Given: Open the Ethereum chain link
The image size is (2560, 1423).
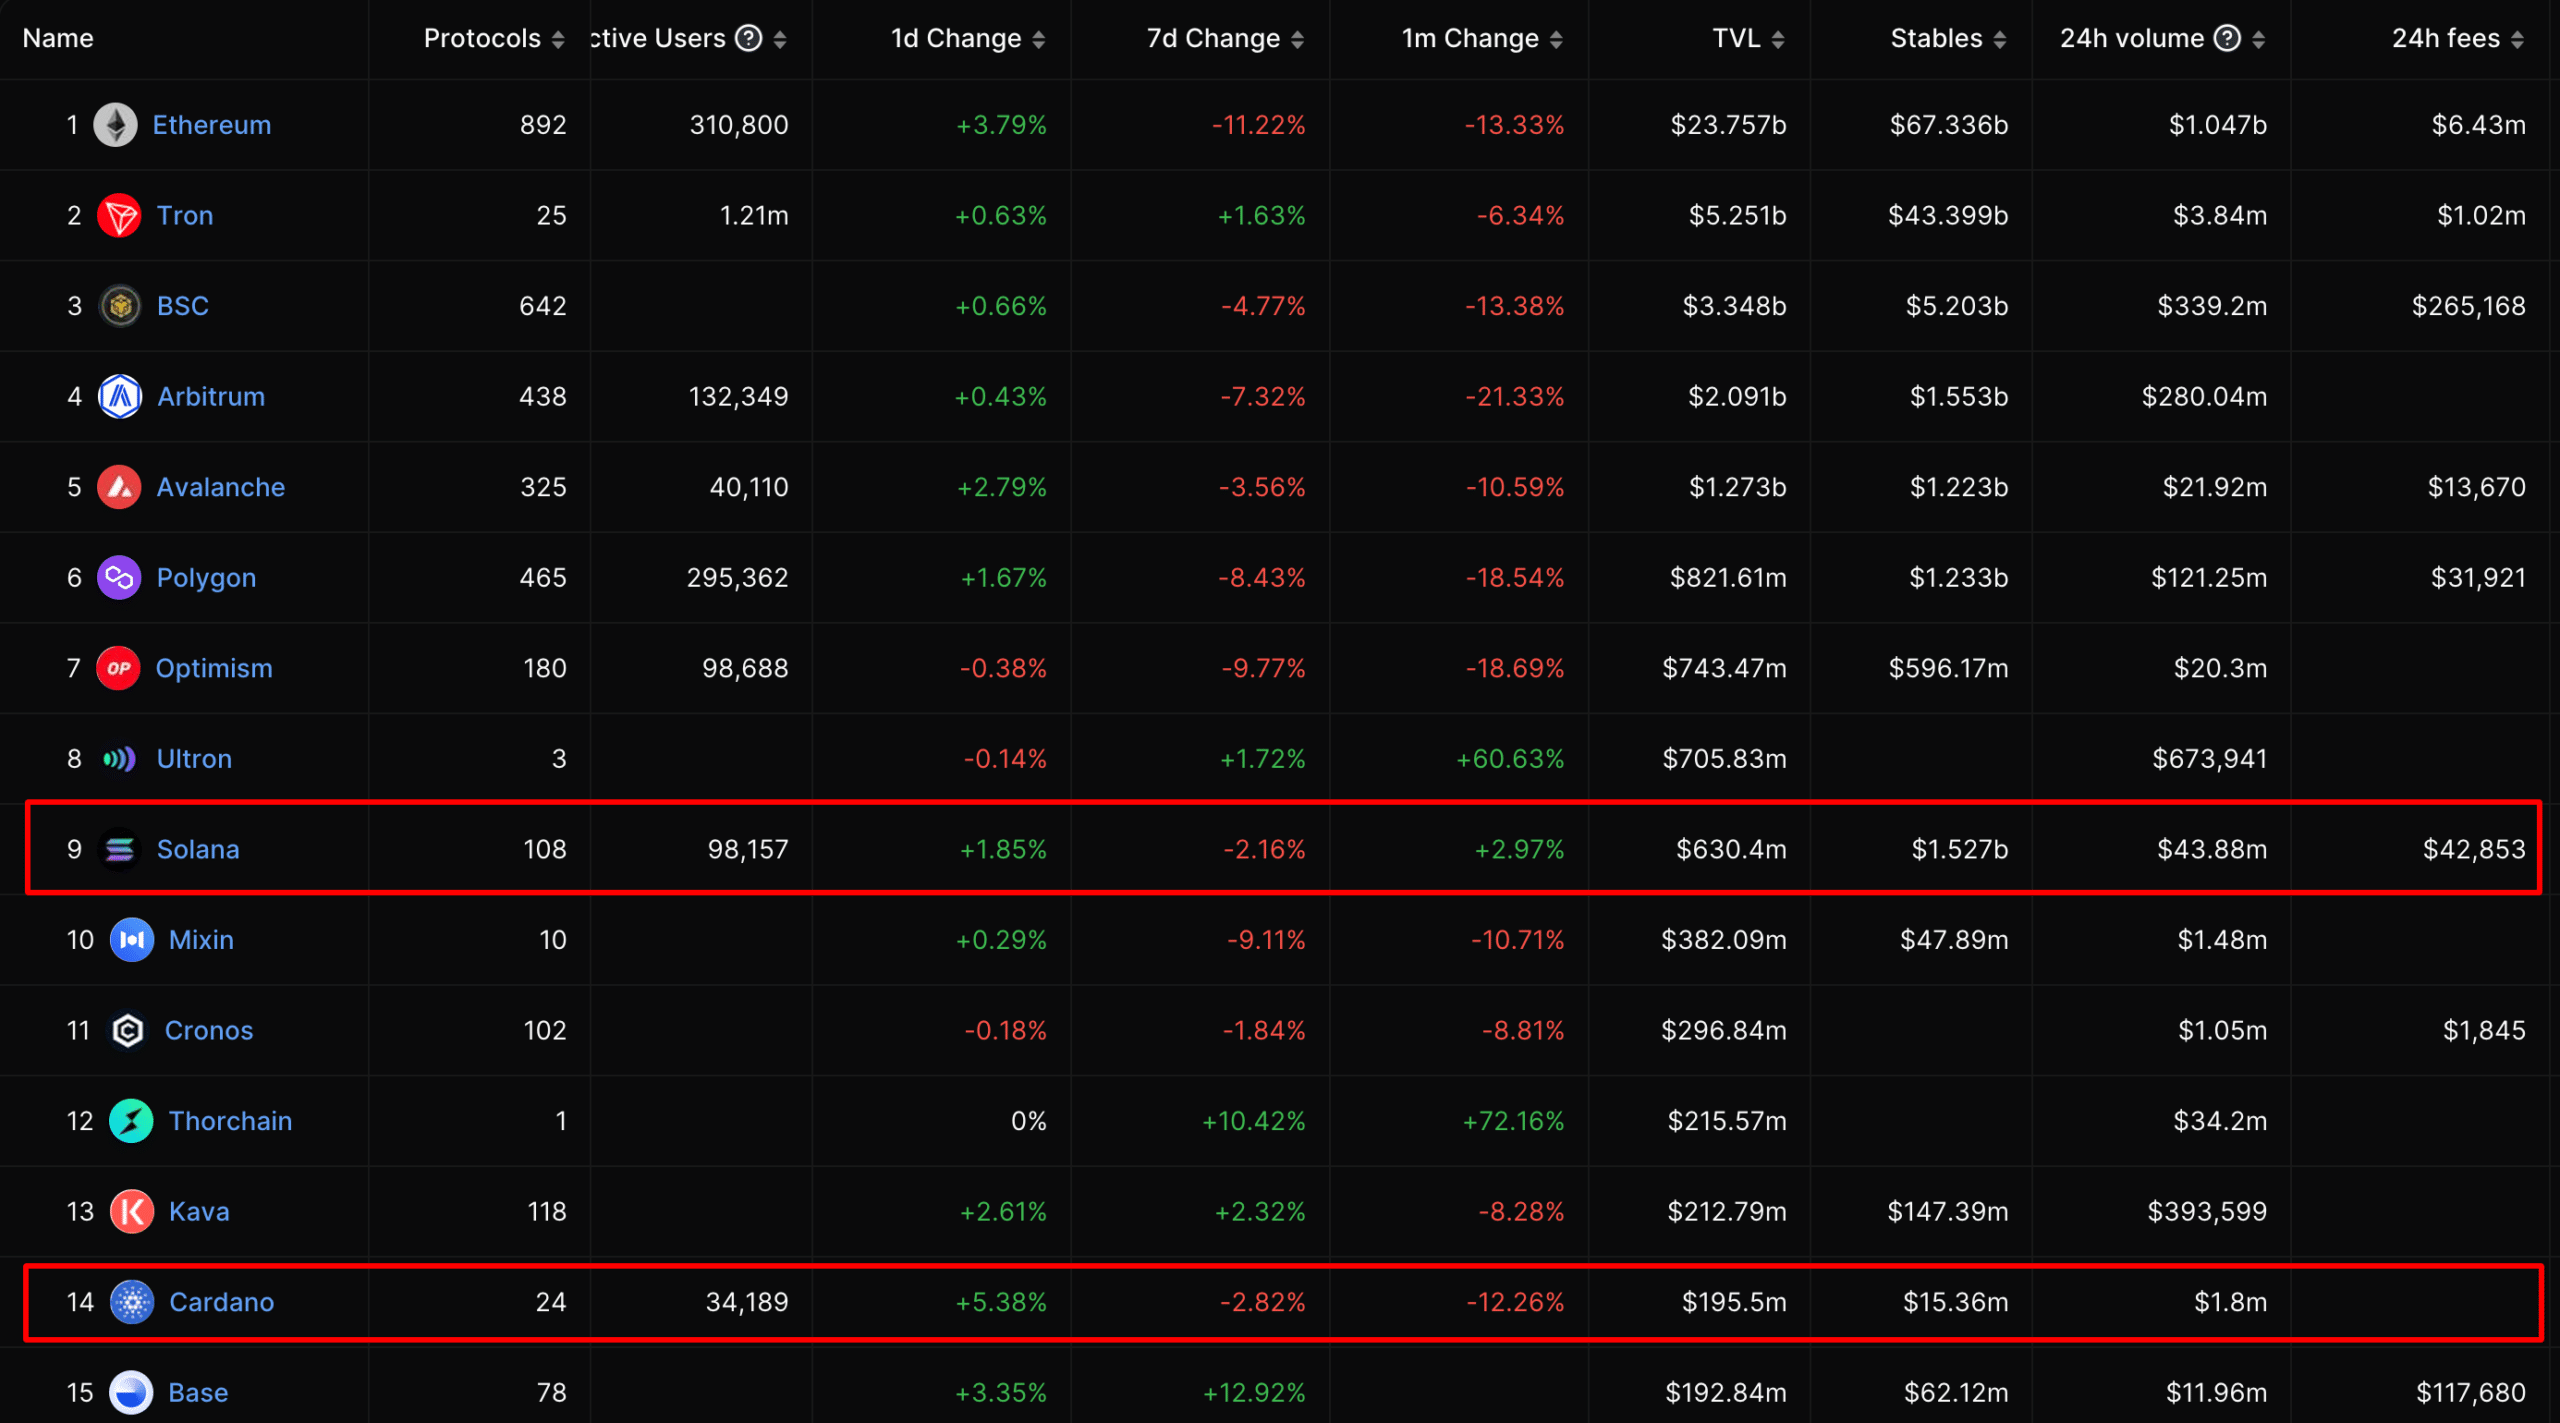Looking at the screenshot, I should (212, 125).
